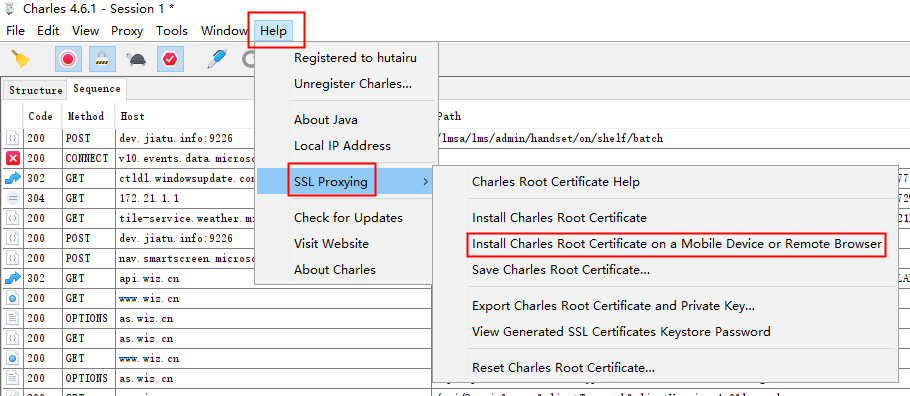Click JSON icon on nav.smartscreen row

coord(13,258)
